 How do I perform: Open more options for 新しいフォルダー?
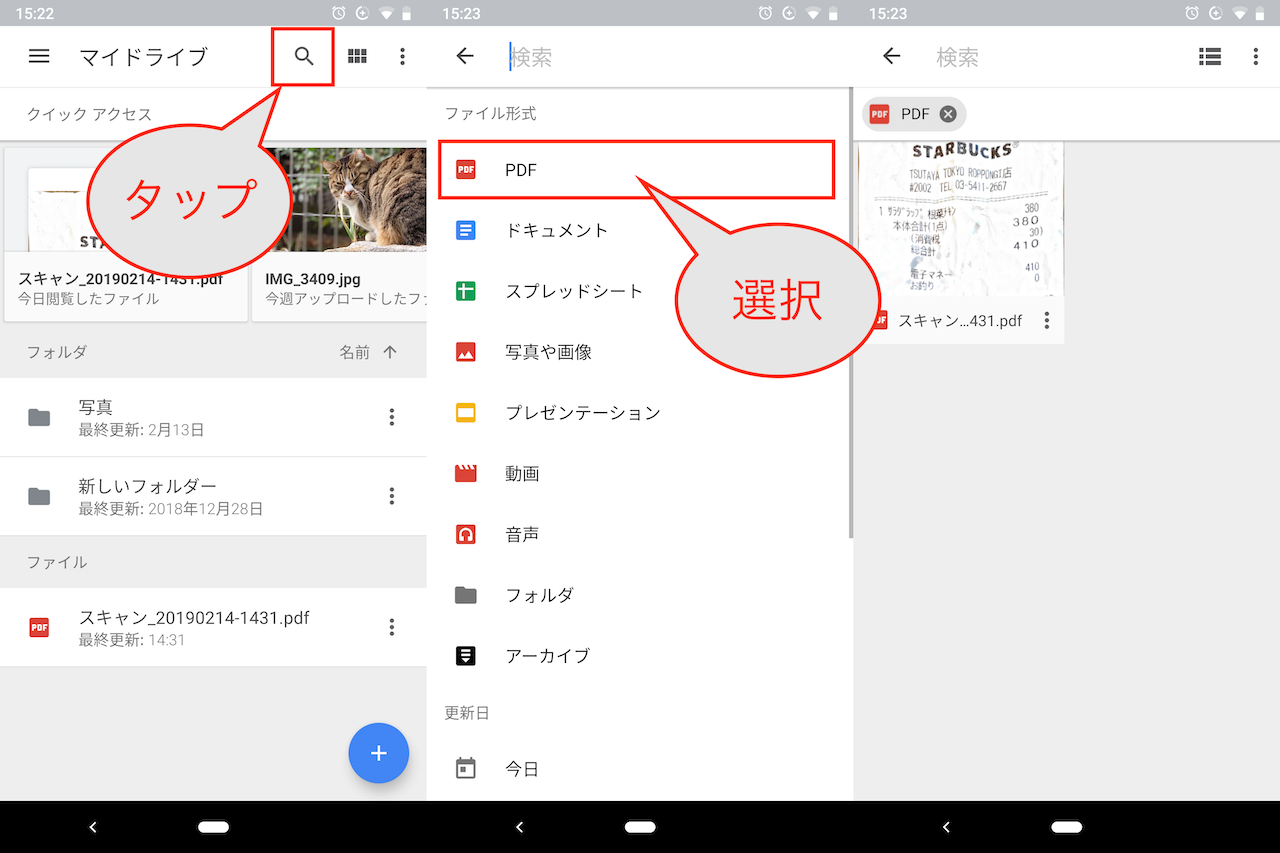coord(392,496)
